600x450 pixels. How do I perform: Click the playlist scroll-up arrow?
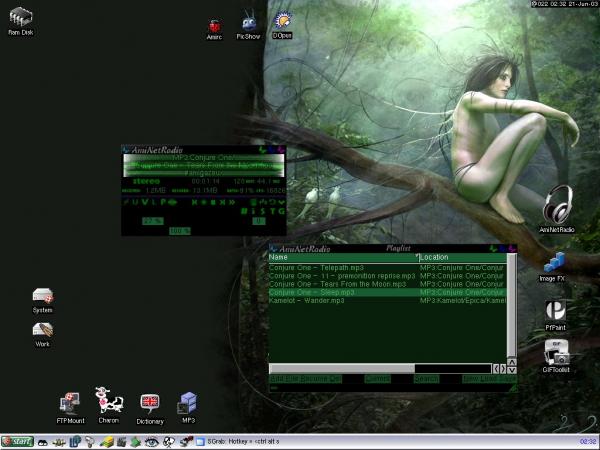click(x=512, y=362)
